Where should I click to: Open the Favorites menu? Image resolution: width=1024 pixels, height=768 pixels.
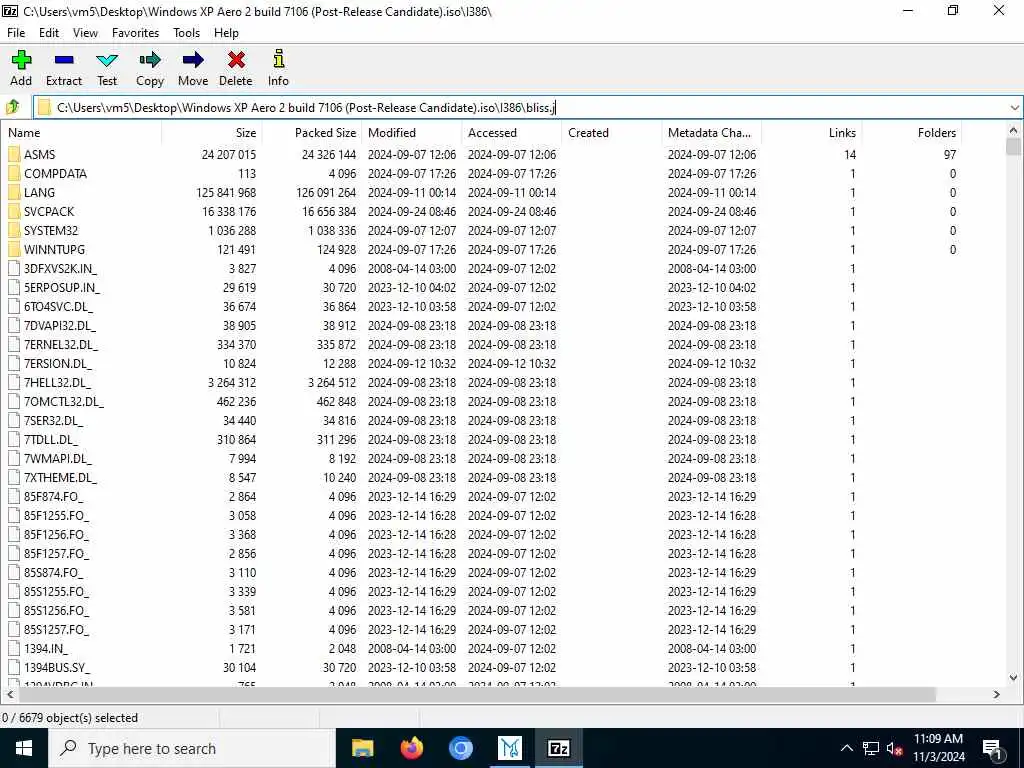pyautogui.click(x=135, y=33)
